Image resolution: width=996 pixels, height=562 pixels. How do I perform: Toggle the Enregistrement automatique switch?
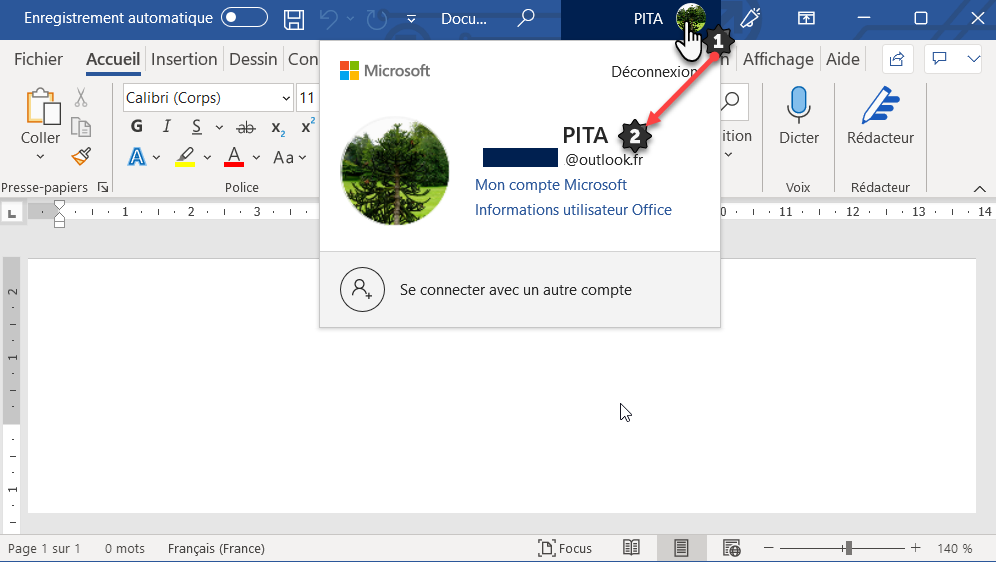(245, 18)
